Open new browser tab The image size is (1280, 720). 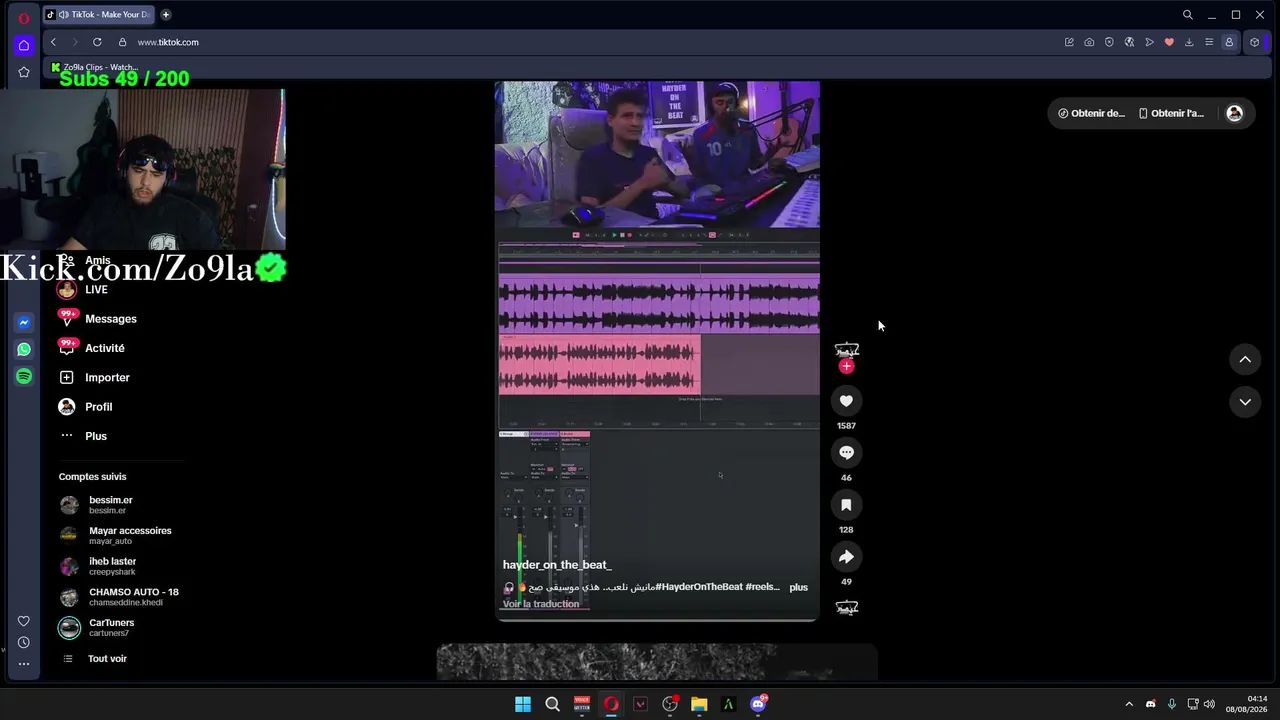click(166, 15)
